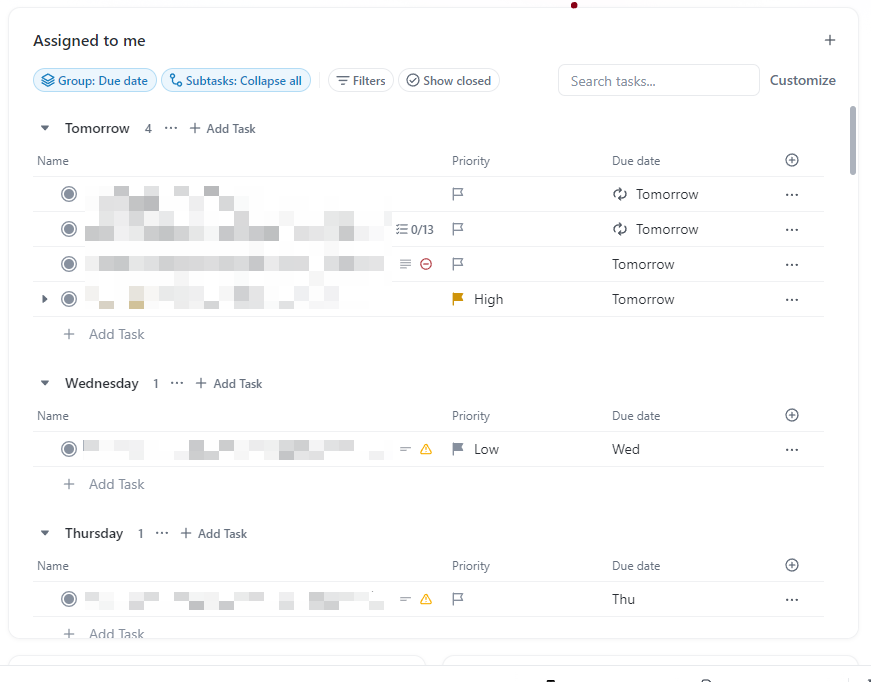The width and height of the screenshot is (871, 682).
Task: Sort by Priority column in Tomorrow group
Action: tap(470, 161)
